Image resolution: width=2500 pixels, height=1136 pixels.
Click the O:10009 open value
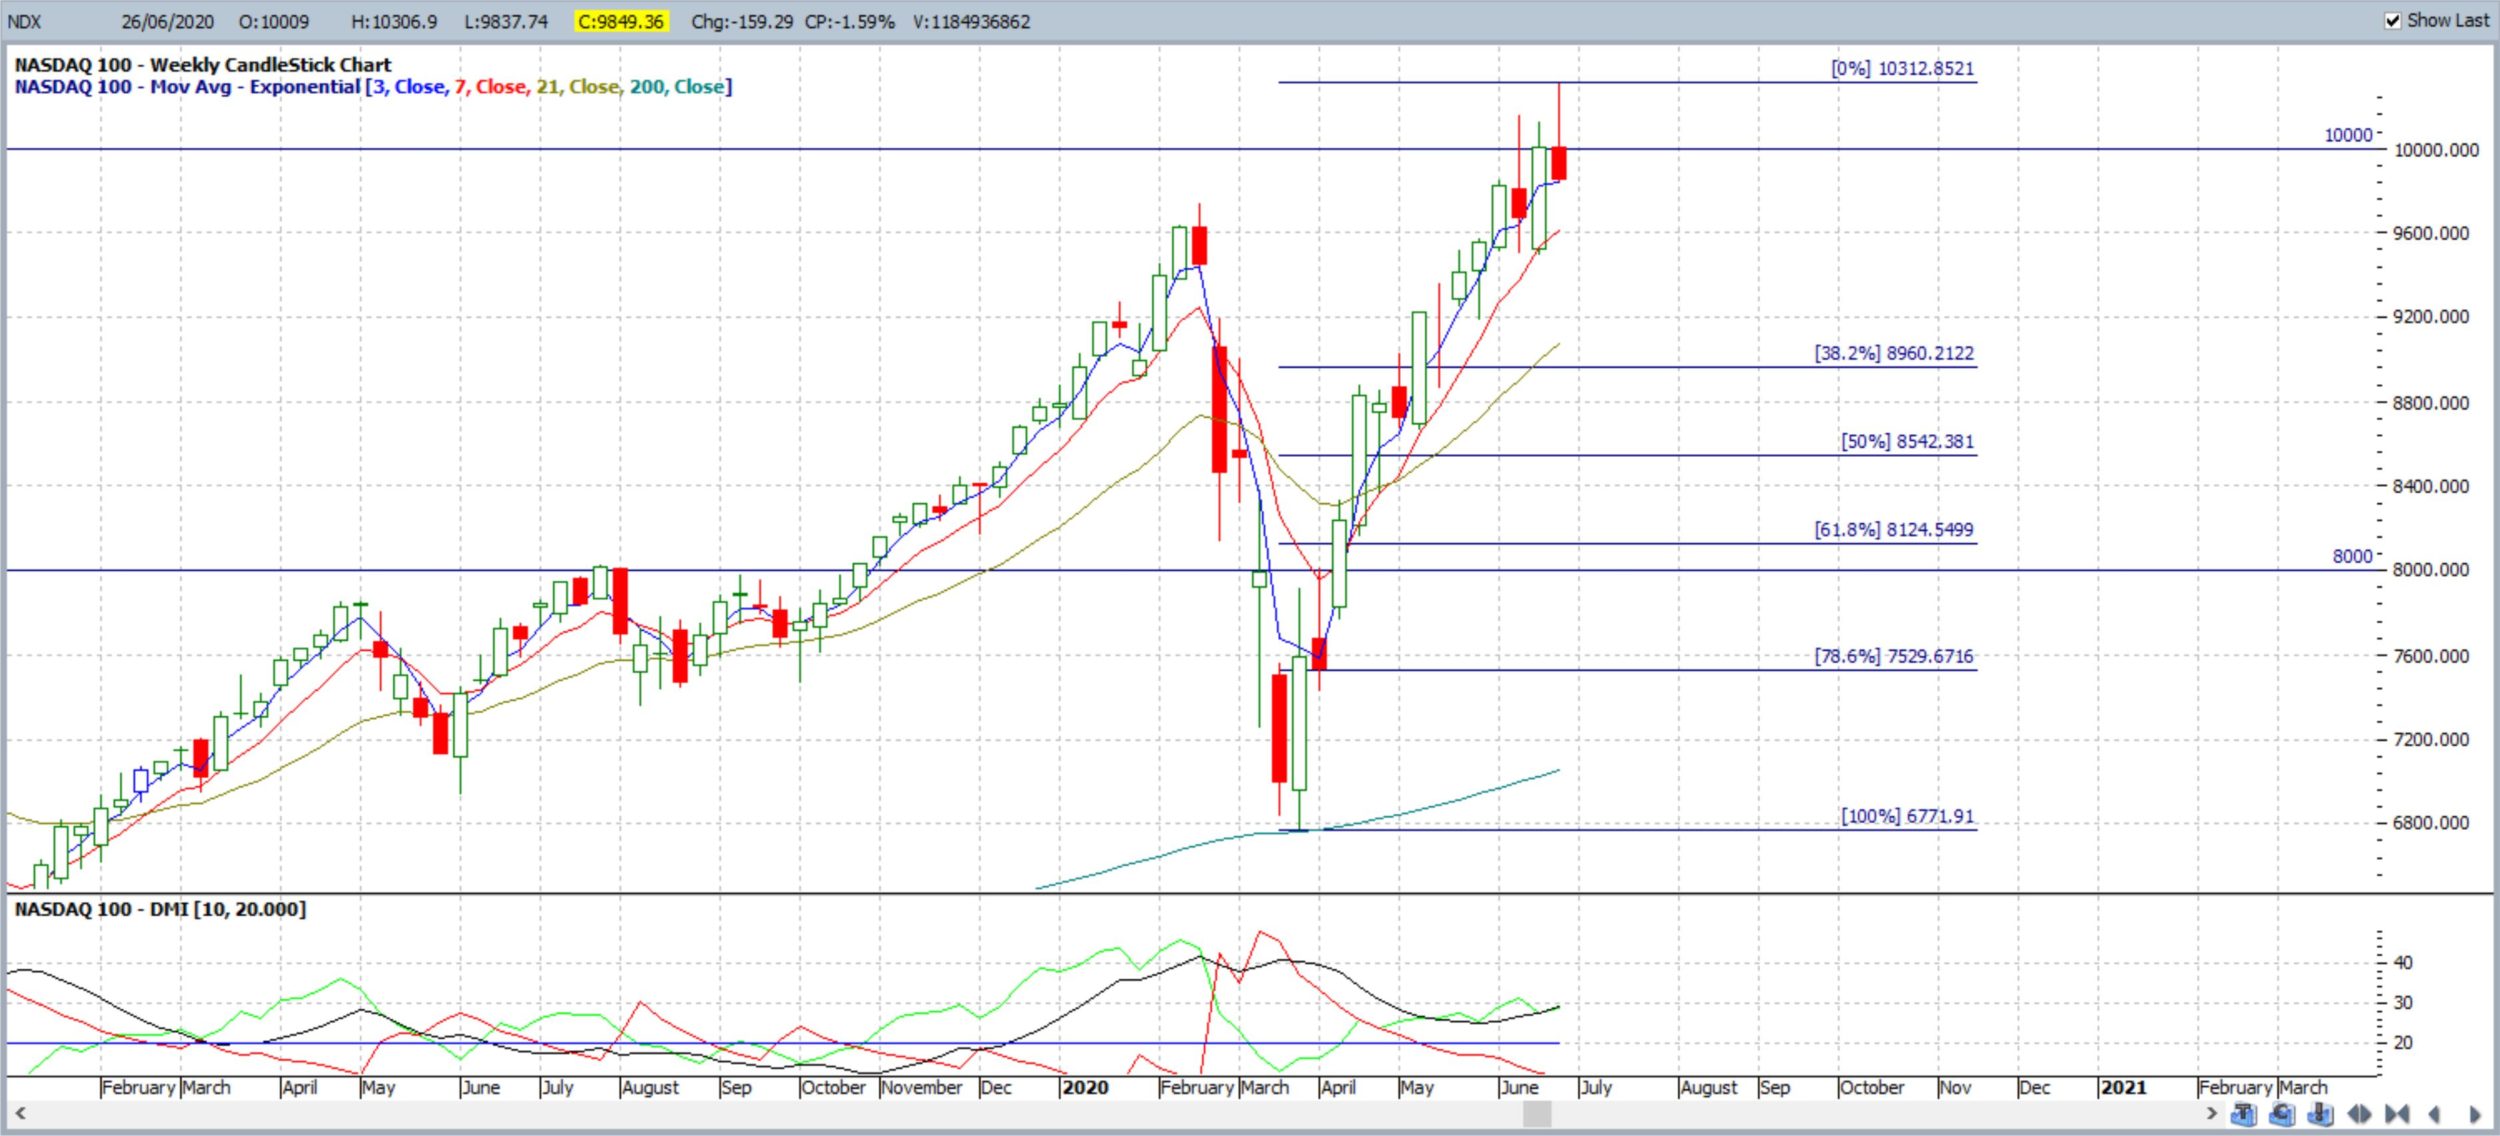(274, 21)
